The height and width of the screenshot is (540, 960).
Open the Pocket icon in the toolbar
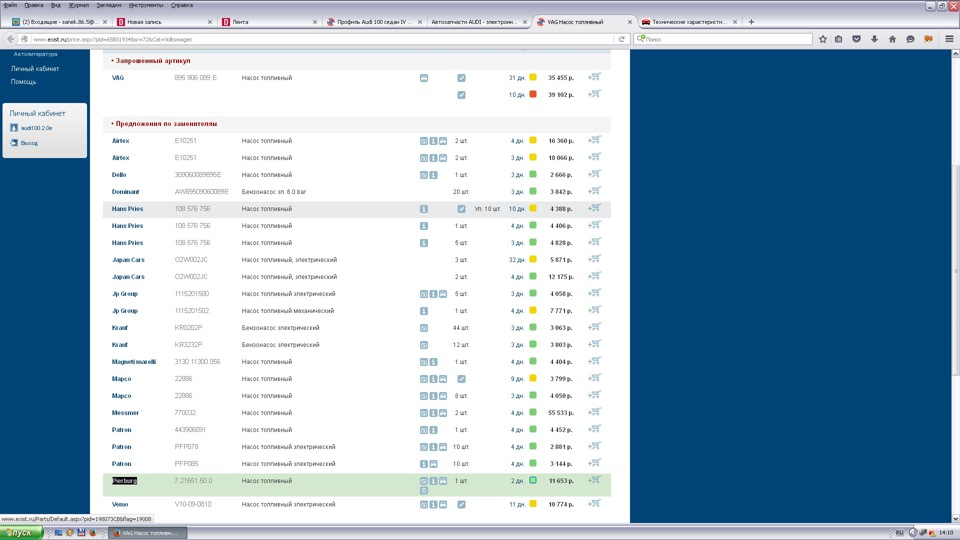857,39
